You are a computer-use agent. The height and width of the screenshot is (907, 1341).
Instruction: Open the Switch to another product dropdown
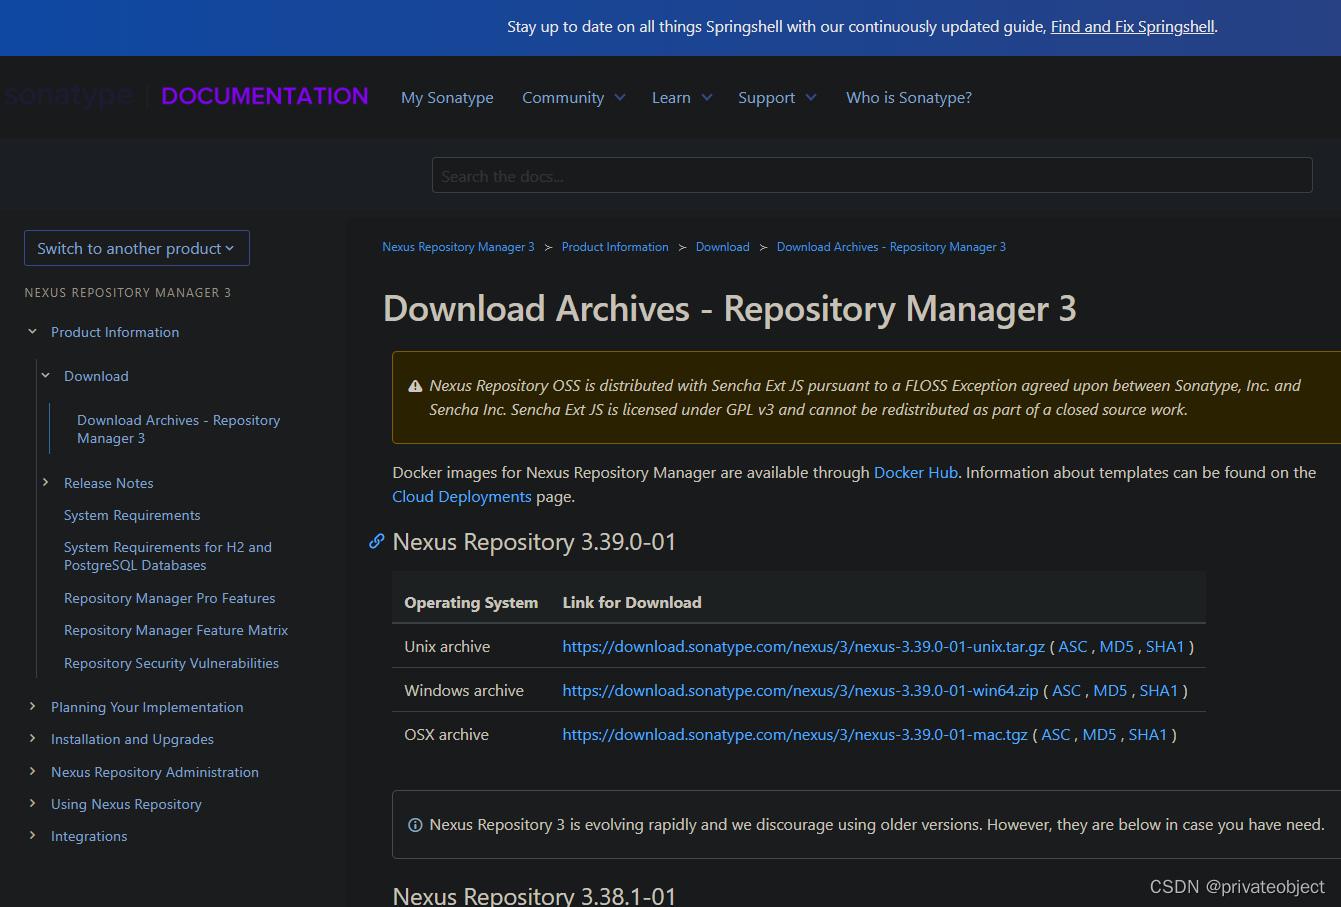(137, 248)
